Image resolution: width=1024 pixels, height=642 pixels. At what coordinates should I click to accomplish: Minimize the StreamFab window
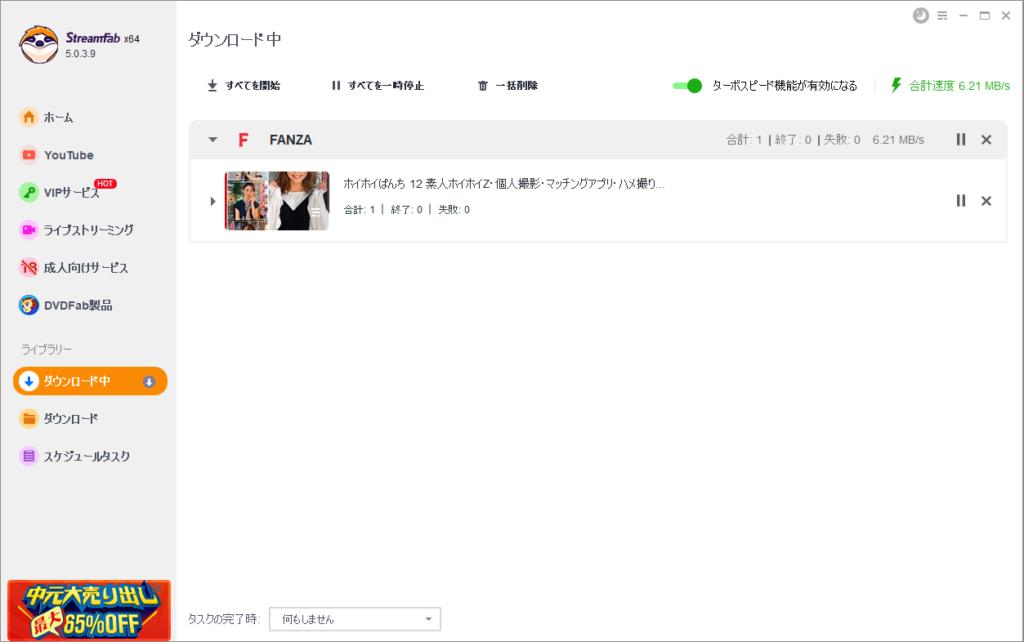pyautogui.click(x=963, y=16)
